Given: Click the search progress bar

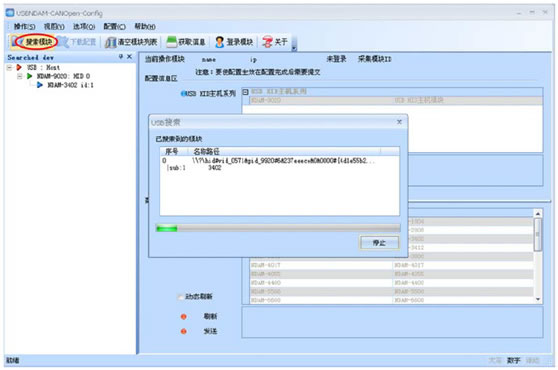Looking at the screenshot, I should tap(278, 228).
